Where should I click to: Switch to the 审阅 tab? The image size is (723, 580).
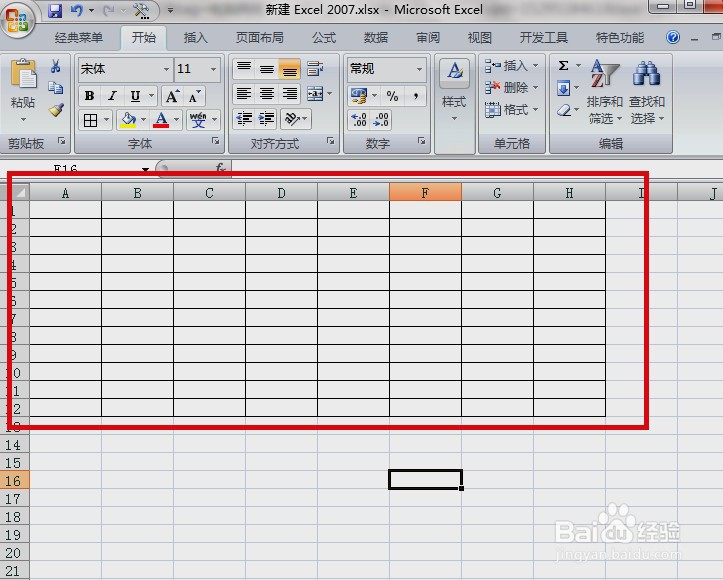tap(428, 37)
